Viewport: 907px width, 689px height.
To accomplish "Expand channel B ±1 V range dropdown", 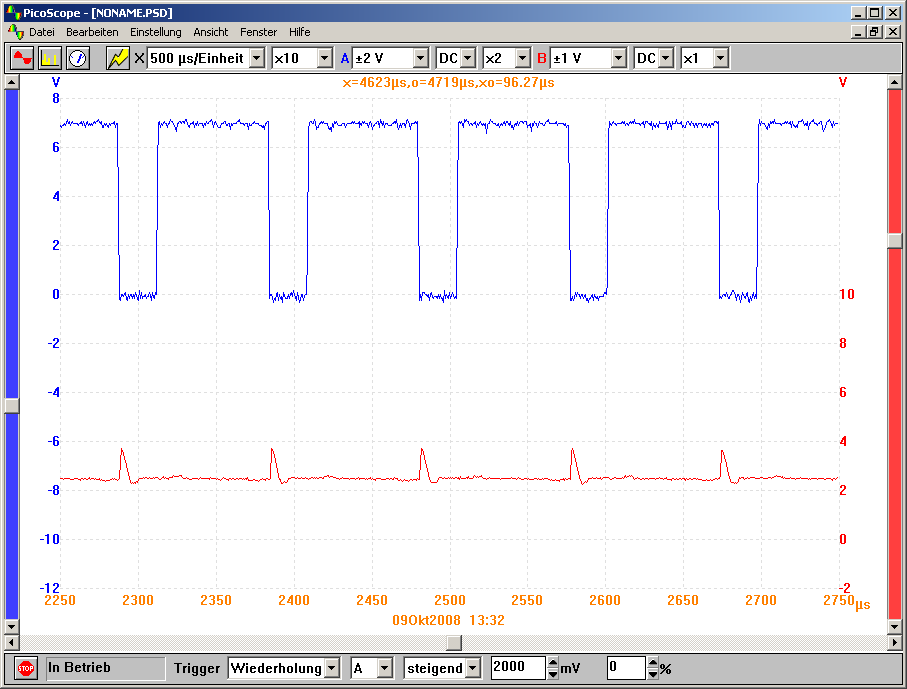I will (619, 58).
